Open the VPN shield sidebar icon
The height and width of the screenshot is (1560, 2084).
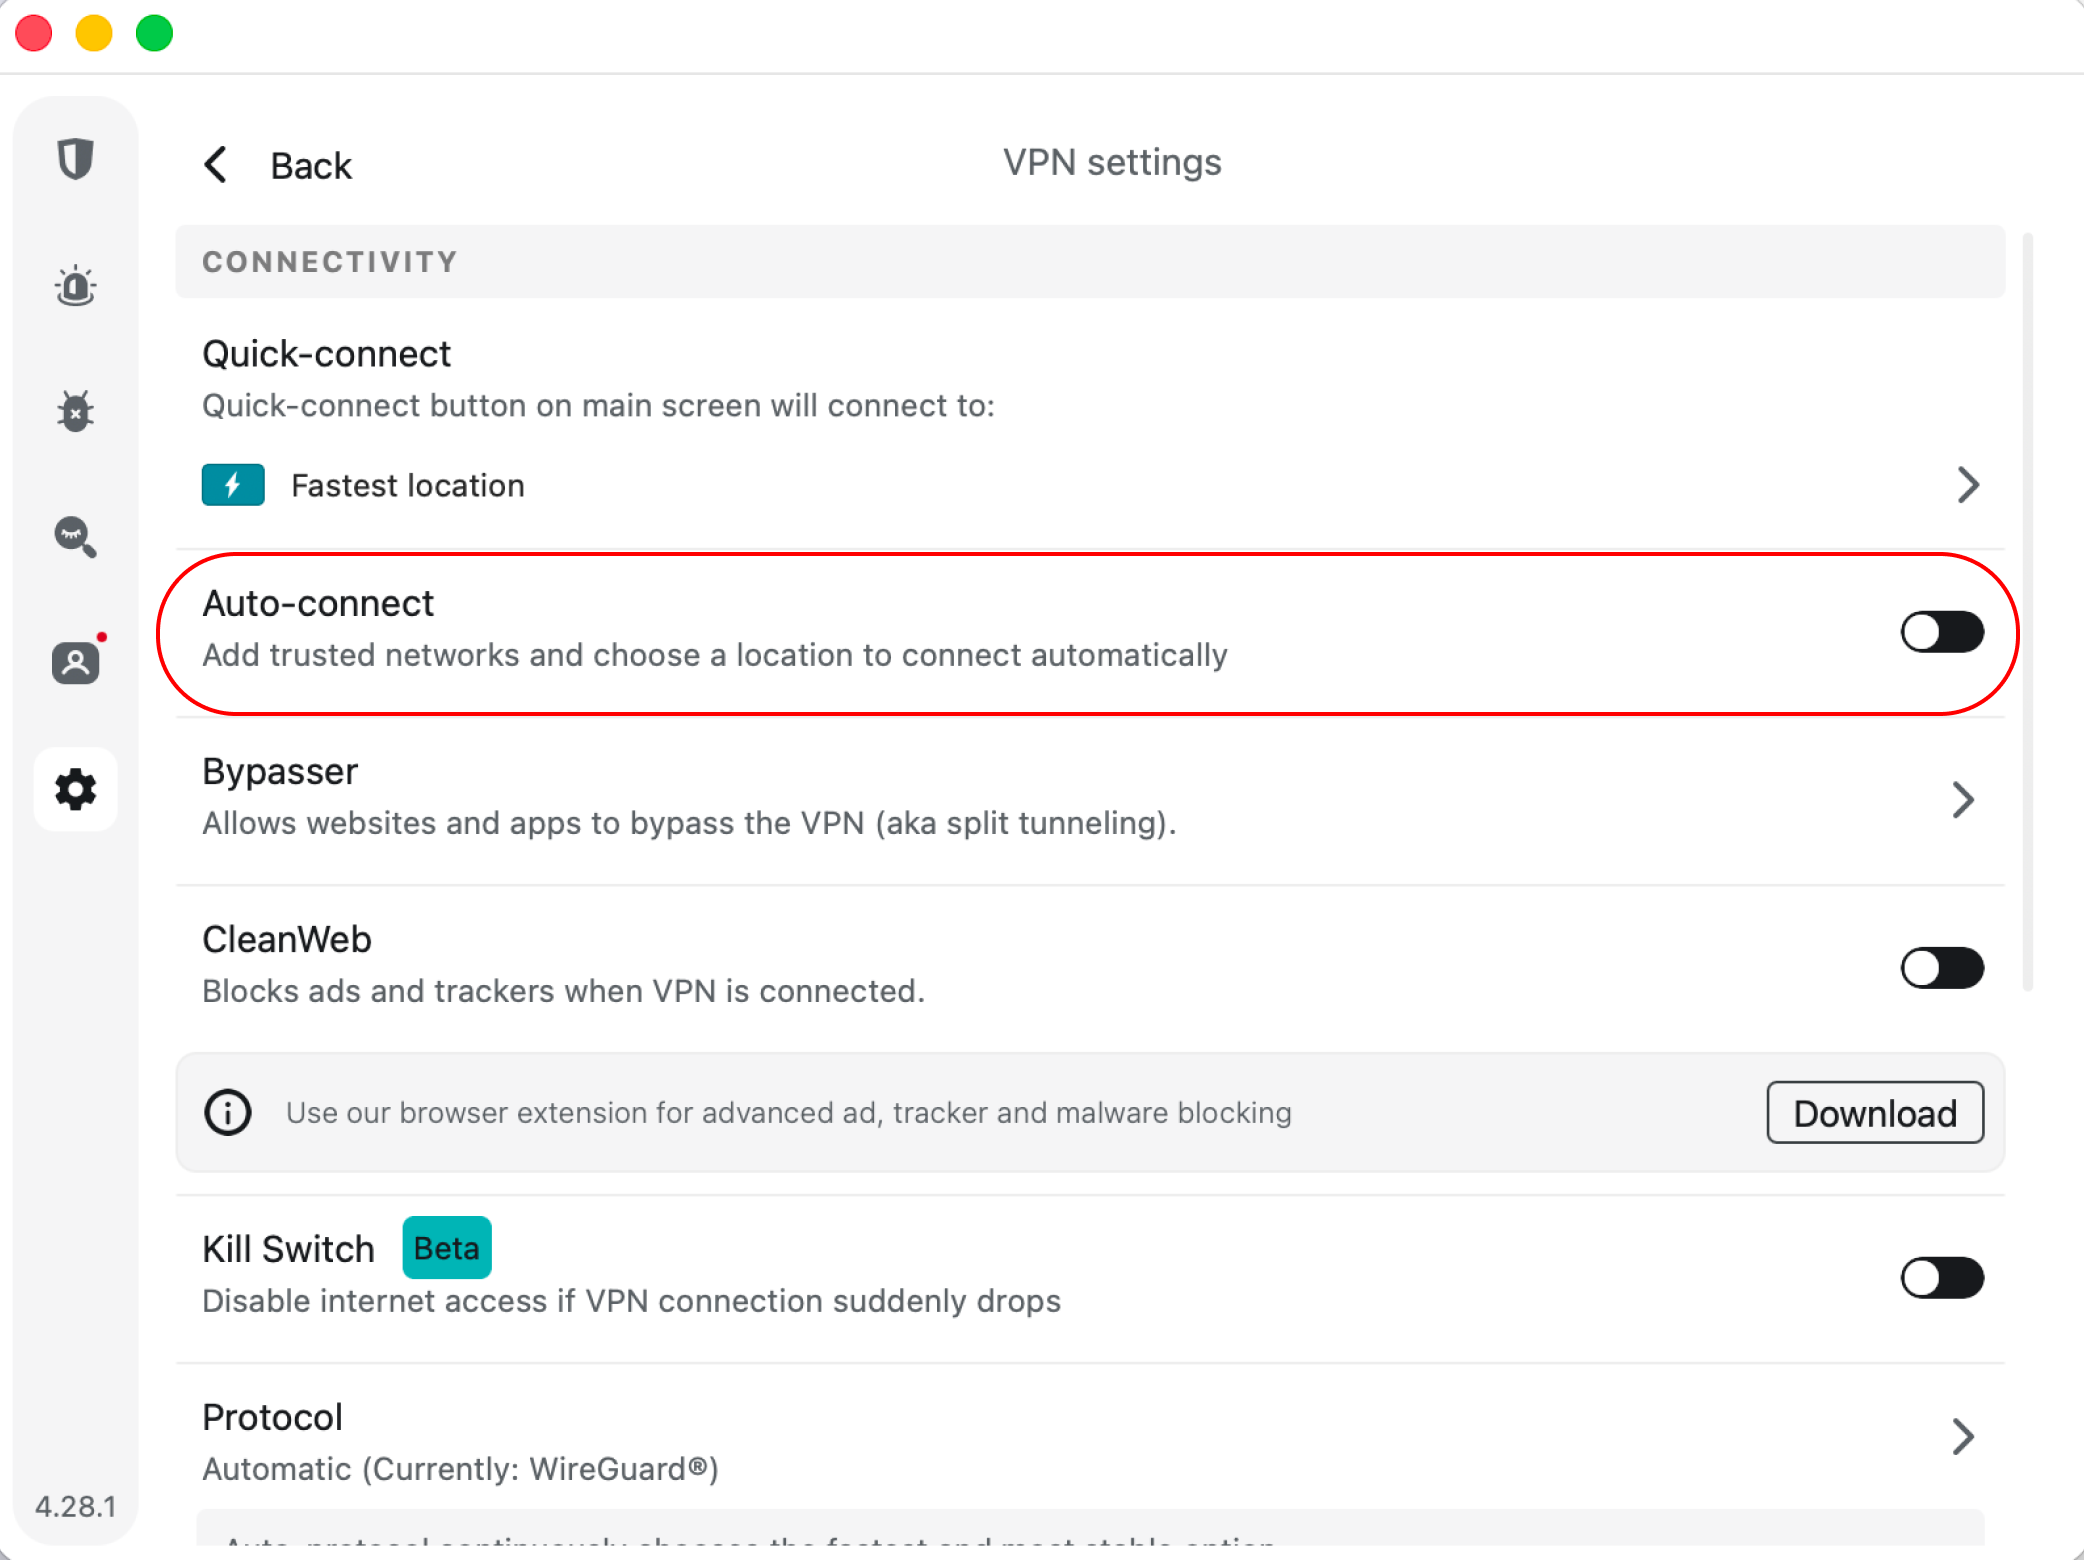pyautogui.click(x=75, y=159)
